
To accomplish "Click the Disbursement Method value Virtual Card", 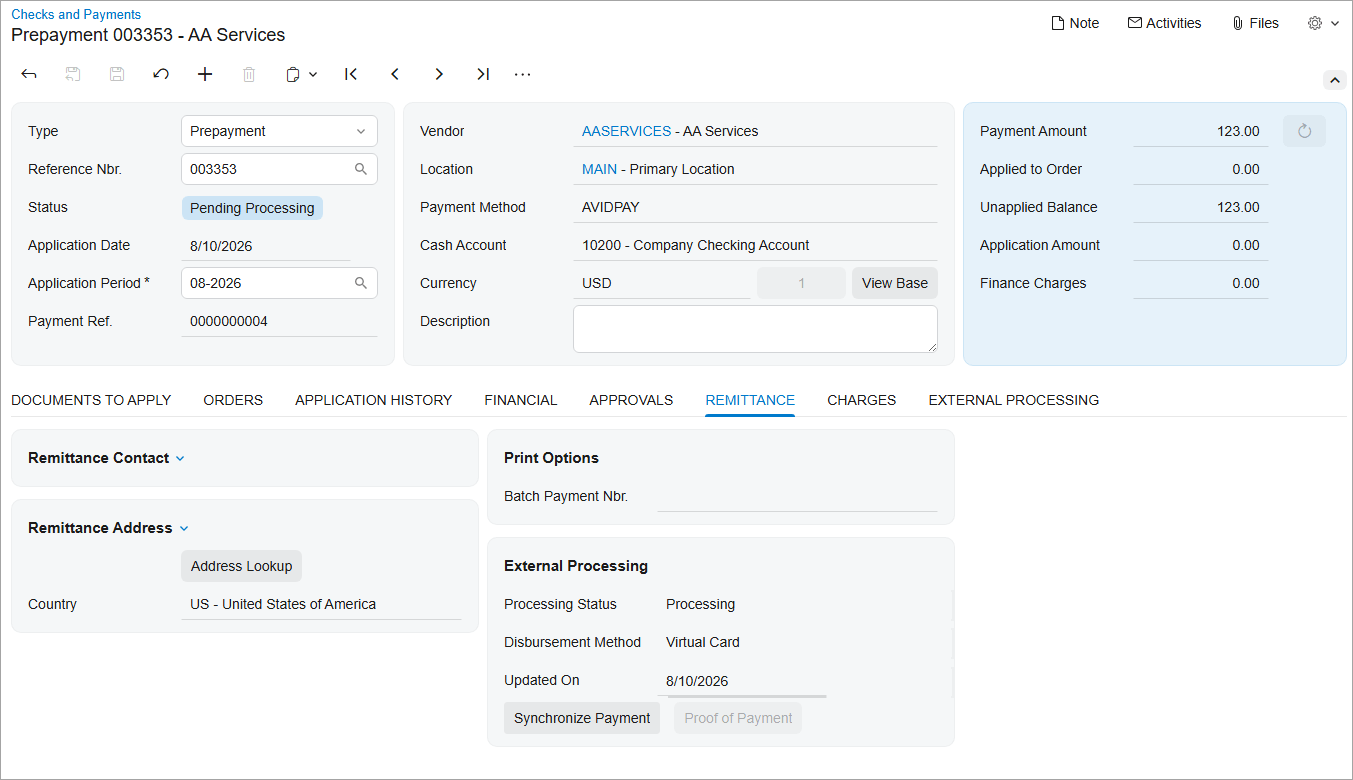I will click(x=703, y=642).
